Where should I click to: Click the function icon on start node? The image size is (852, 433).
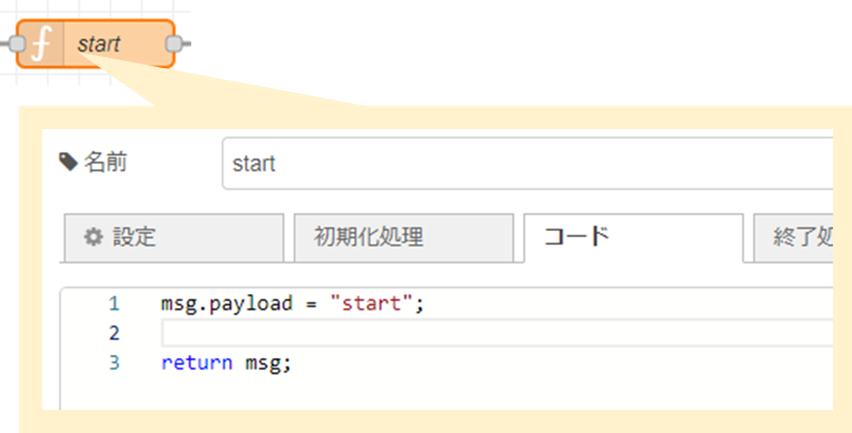click(x=41, y=44)
